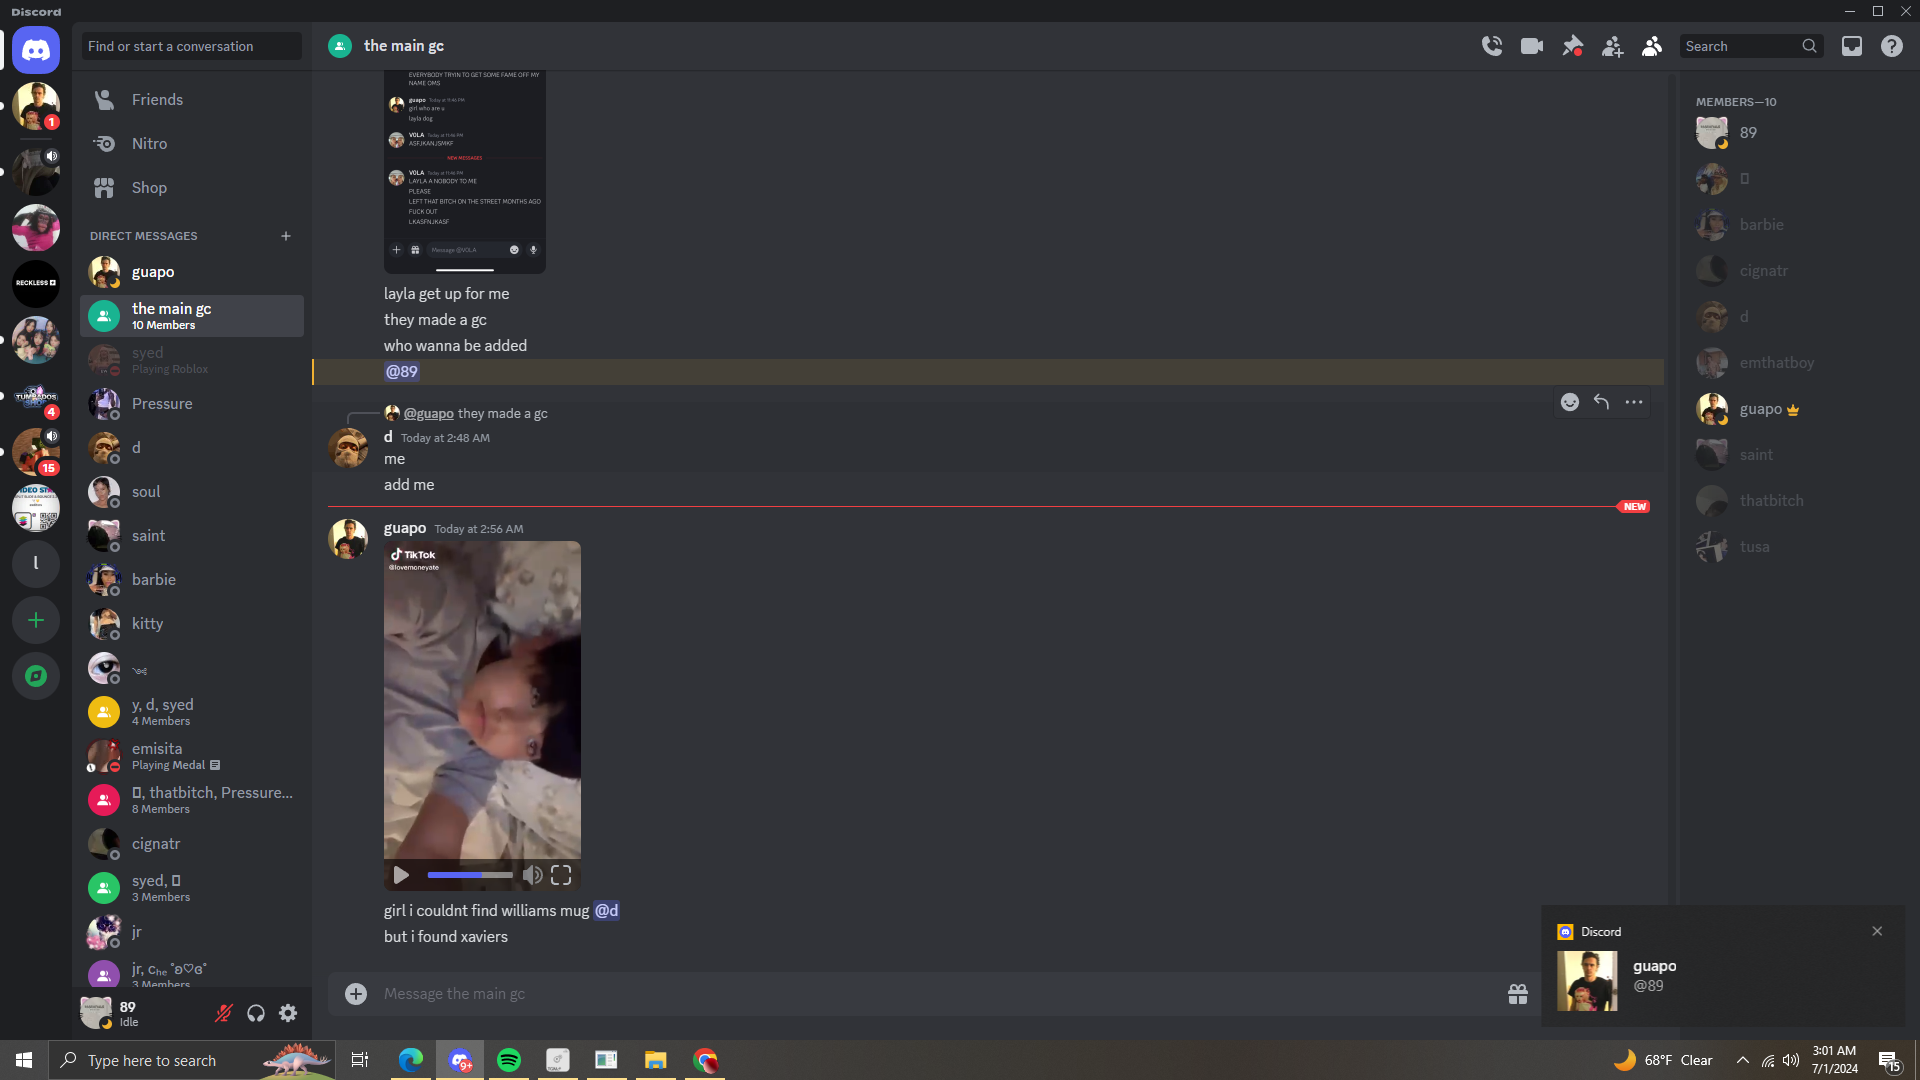Open Discord help
Viewport: 1920px width, 1080px height.
point(1892,46)
